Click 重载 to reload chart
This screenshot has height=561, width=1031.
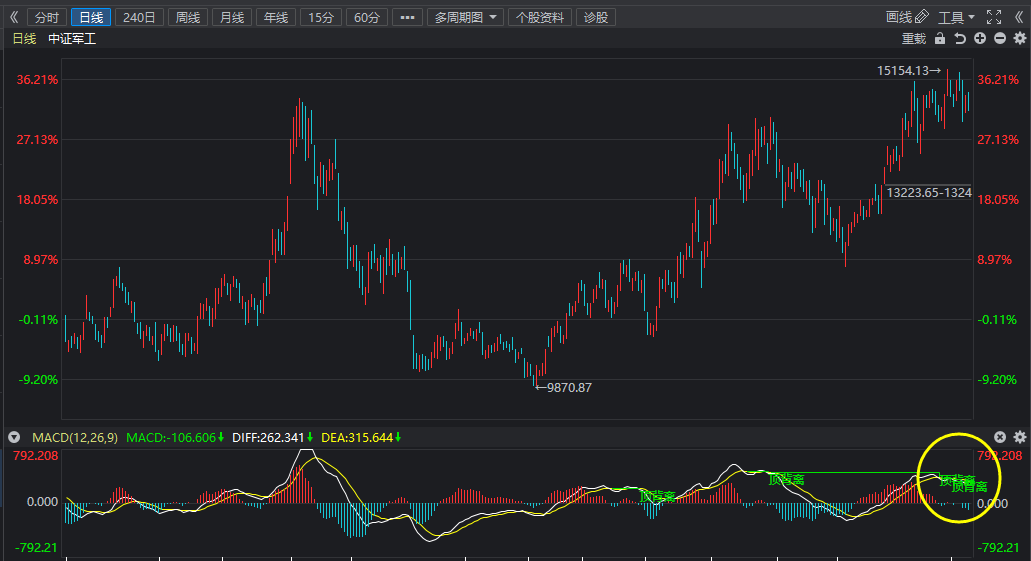[913, 39]
